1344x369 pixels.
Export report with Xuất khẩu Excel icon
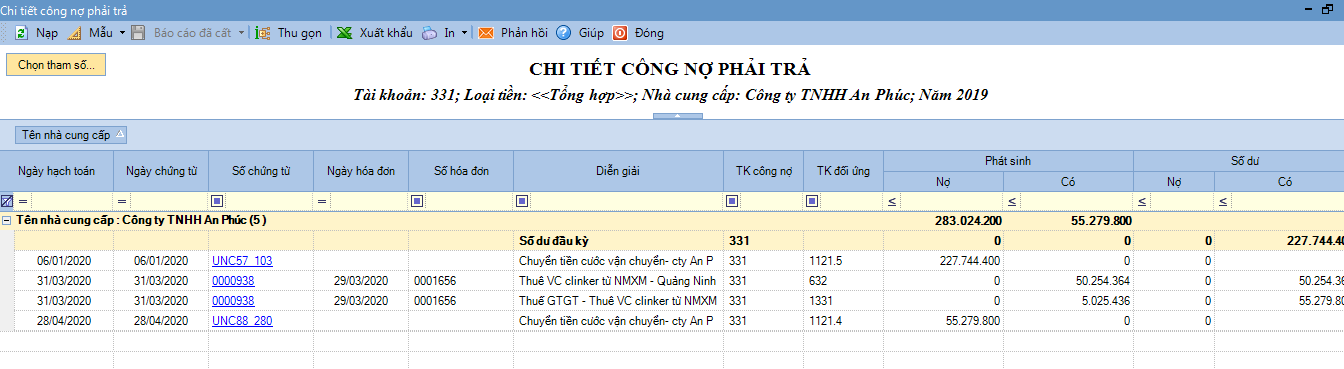click(x=343, y=33)
